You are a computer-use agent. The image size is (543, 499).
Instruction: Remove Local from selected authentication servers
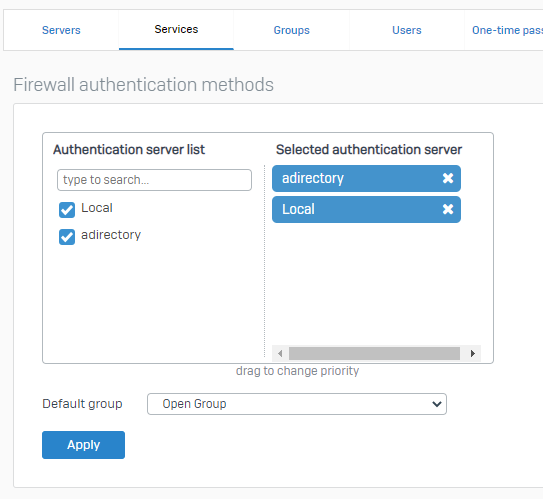(448, 209)
